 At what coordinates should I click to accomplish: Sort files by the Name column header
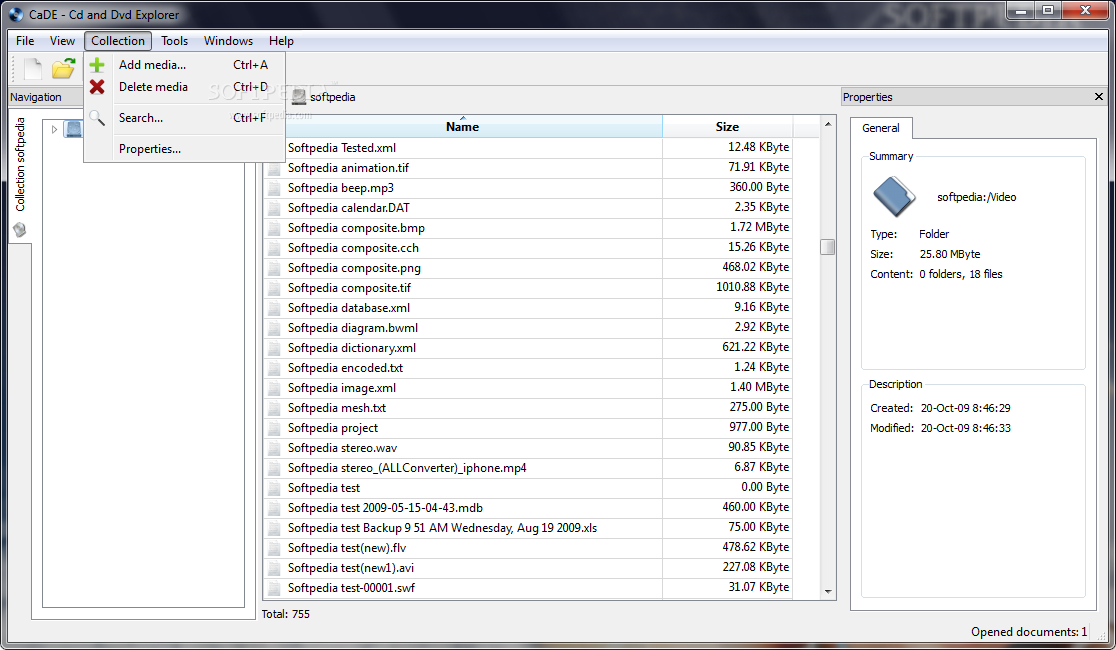(463, 127)
